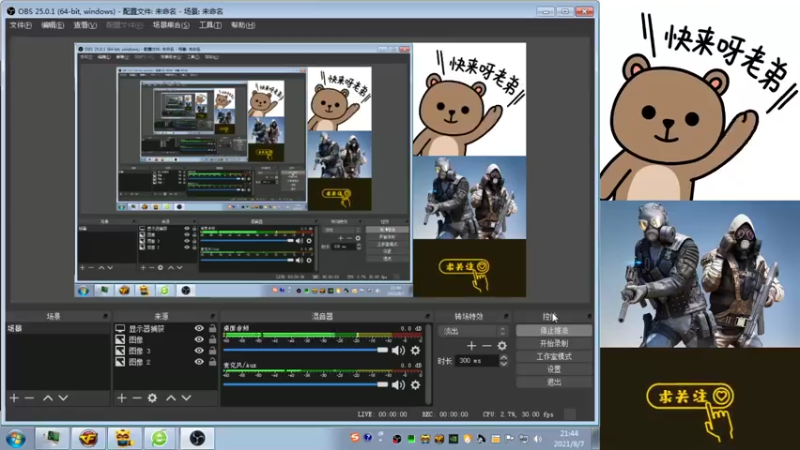Lock the 图像 source
This screenshot has width=800, height=450.
click(x=213, y=340)
